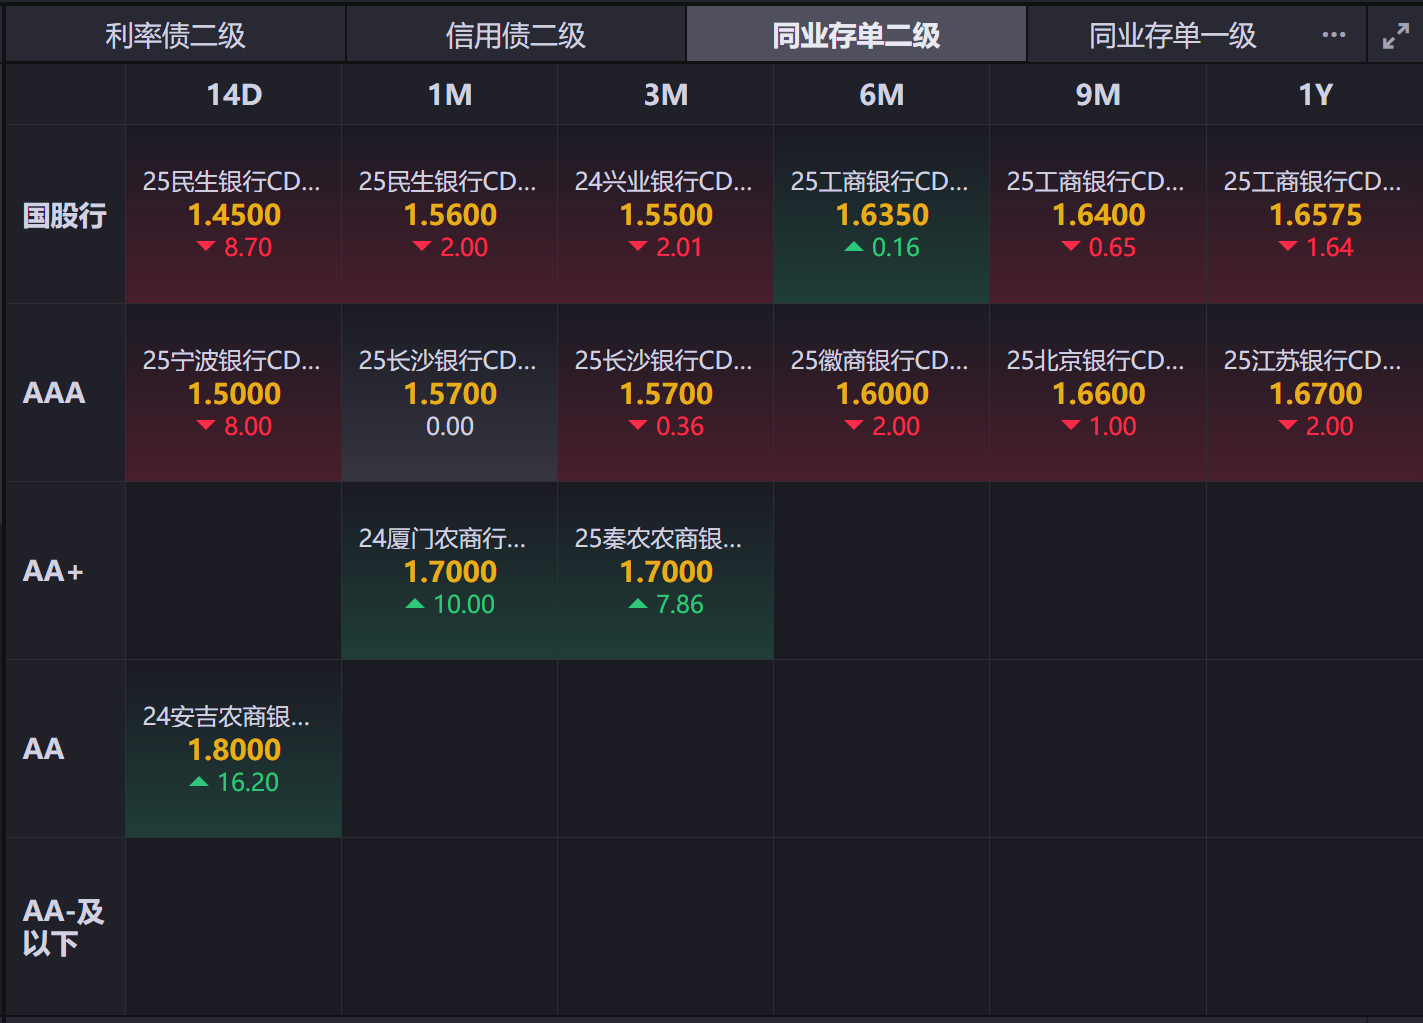
Task: Open 25工商银行CD cell at 1.6400
Action: pyautogui.click(x=1098, y=214)
